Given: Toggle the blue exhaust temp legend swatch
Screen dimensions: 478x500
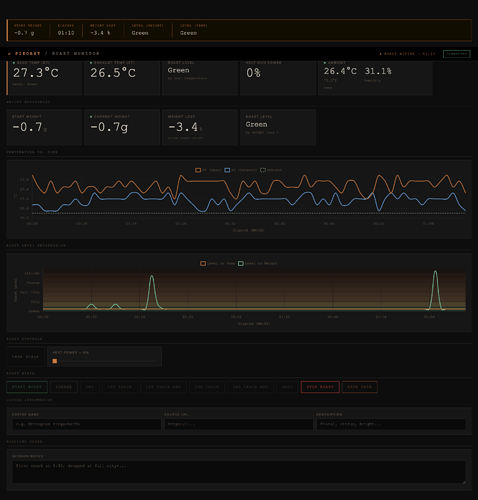Looking at the screenshot, I should click(x=227, y=170).
